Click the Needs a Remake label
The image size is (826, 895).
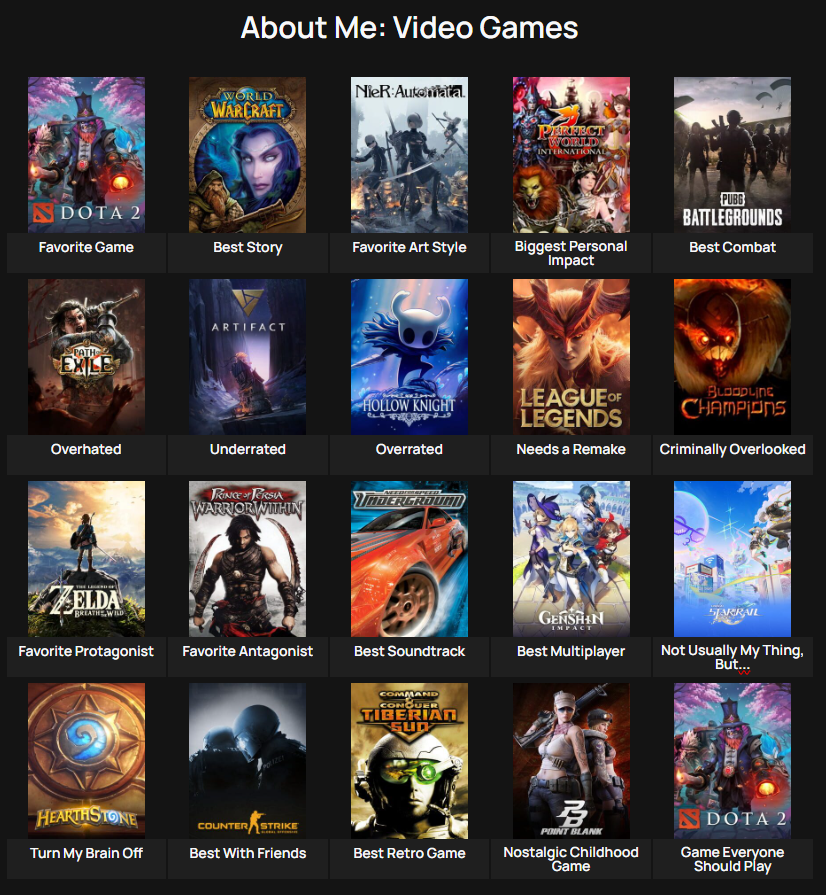[571, 449]
